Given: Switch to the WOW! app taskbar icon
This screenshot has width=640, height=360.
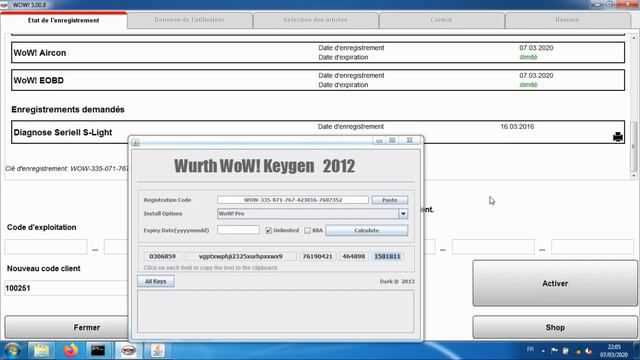Looking at the screenshot, I should [128, 350].
